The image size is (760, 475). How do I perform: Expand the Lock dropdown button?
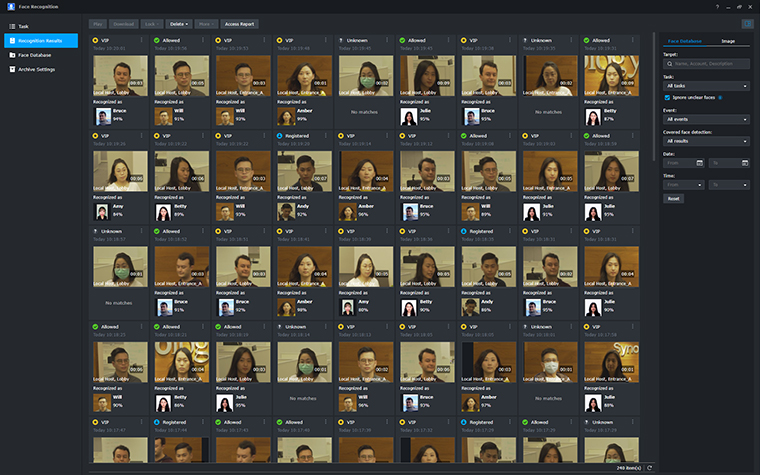tap(152, 24)
